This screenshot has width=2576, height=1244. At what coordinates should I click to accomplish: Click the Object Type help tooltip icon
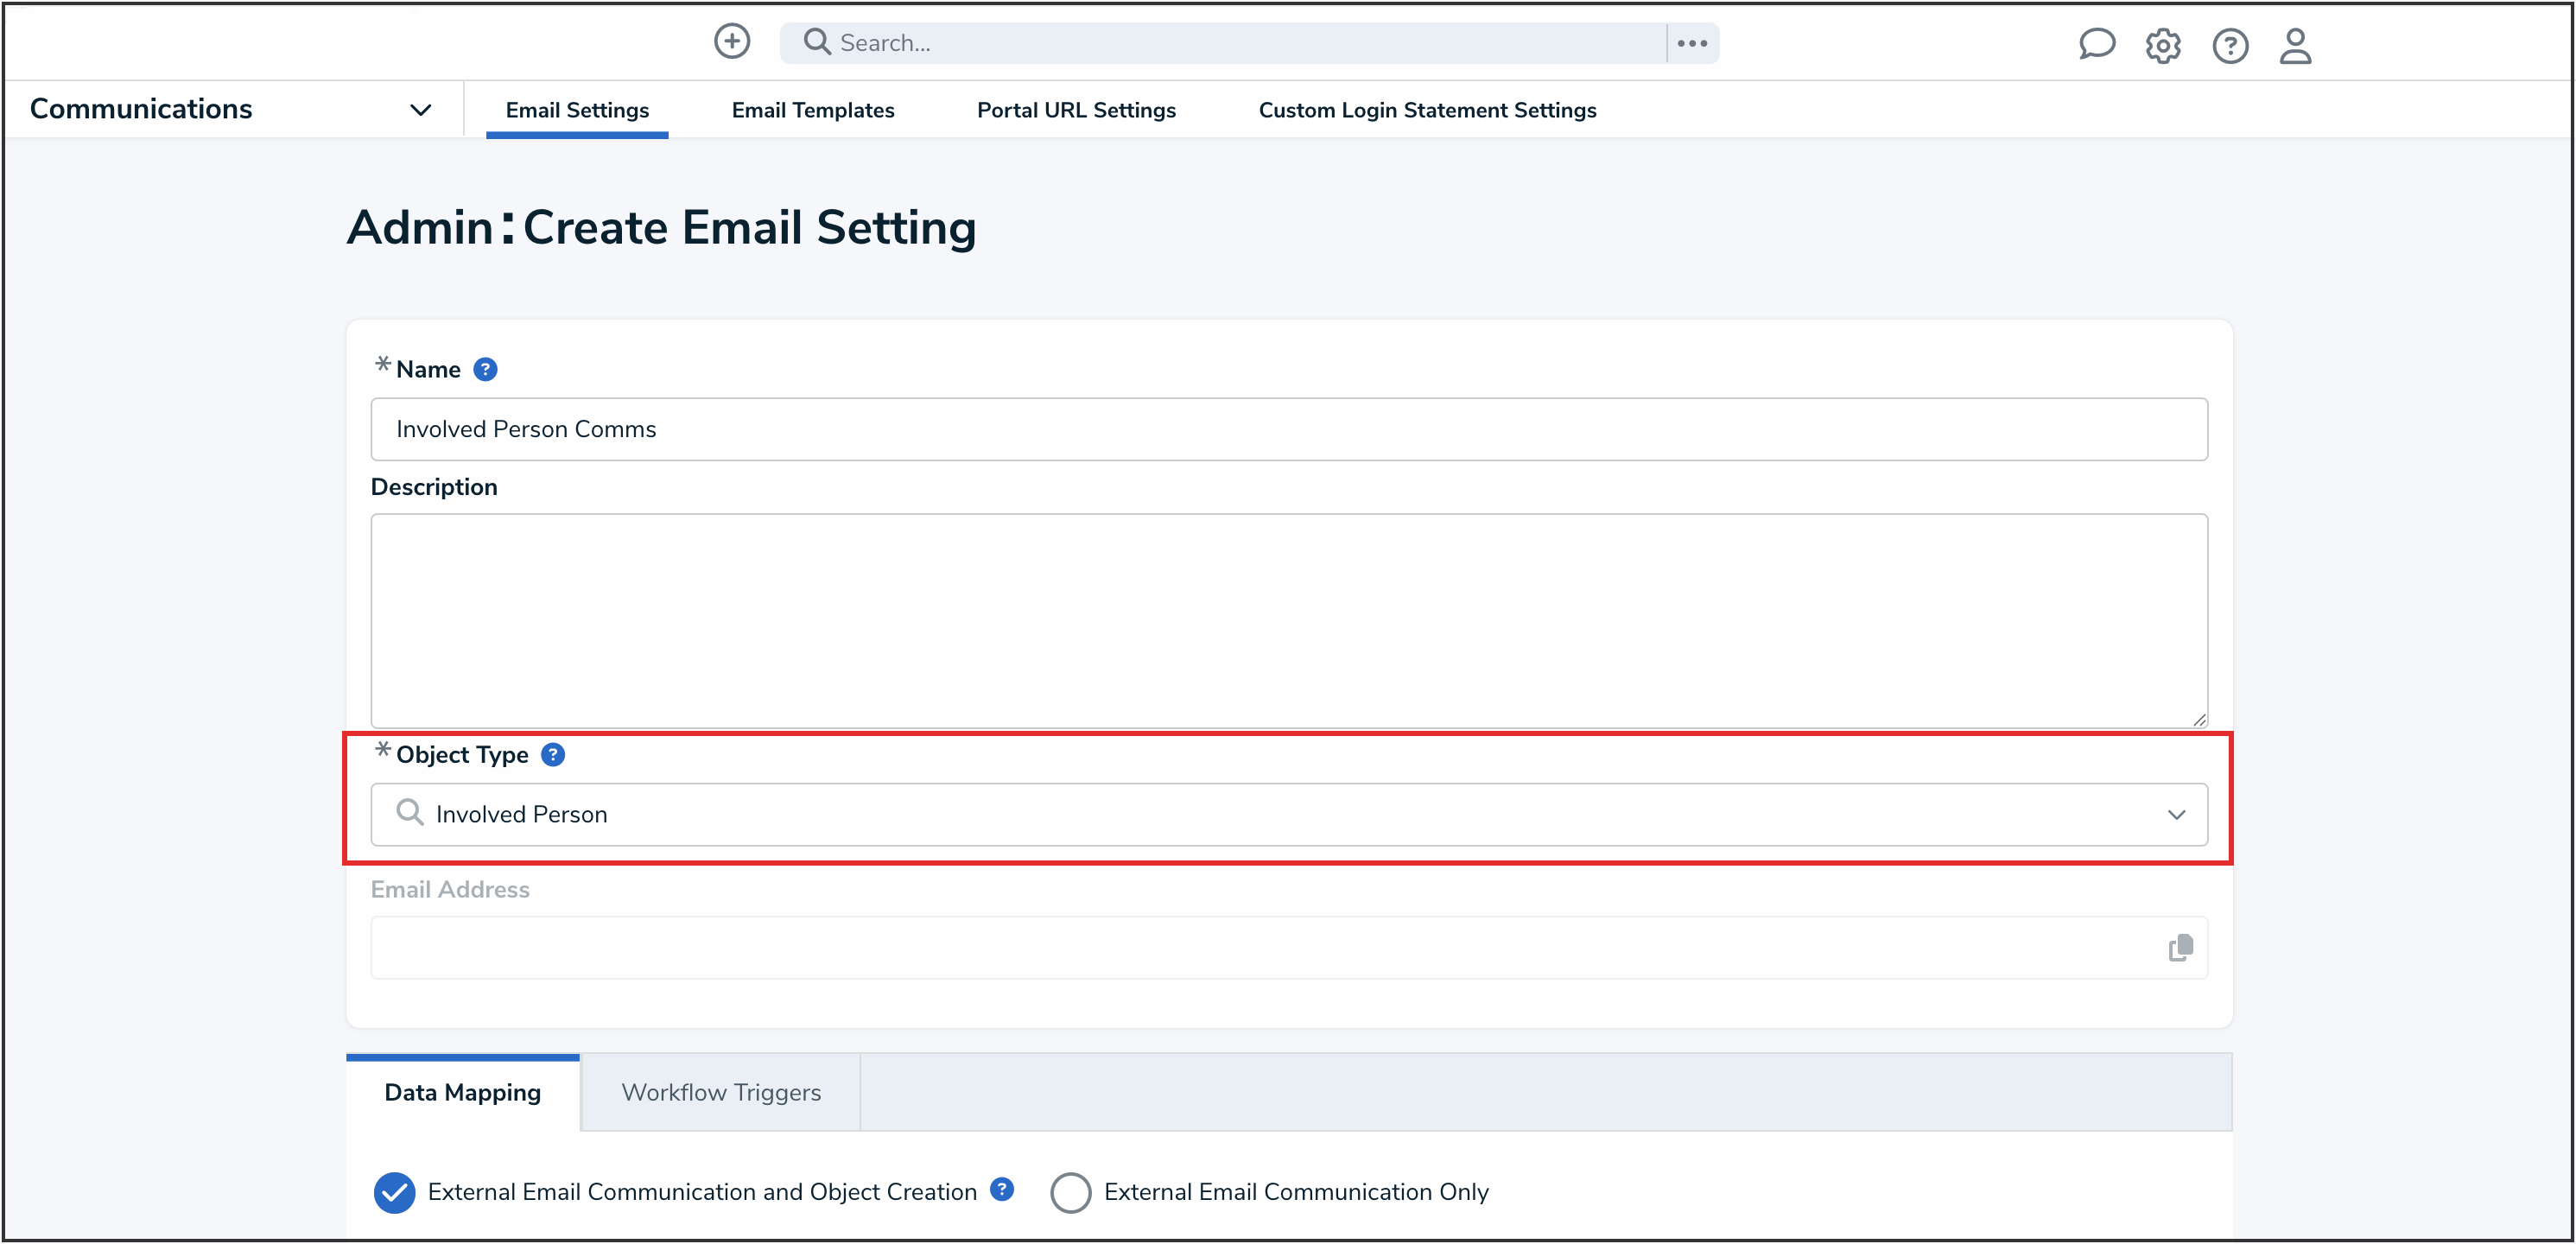[553, 755]
